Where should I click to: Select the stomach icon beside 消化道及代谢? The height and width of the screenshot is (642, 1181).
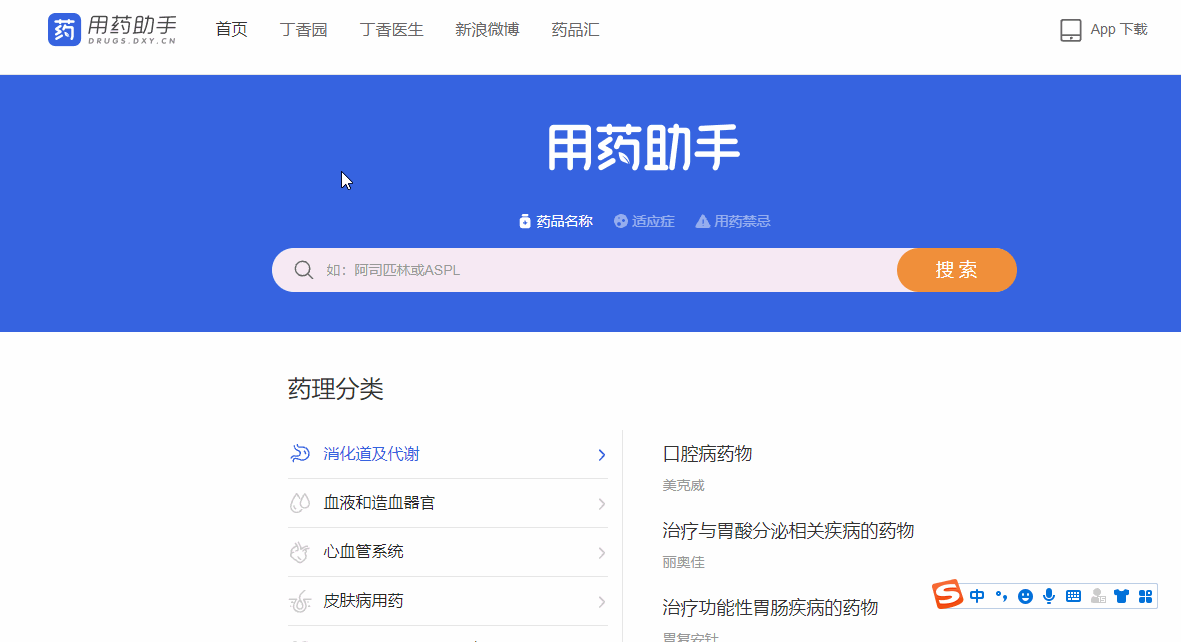(299, 453)
